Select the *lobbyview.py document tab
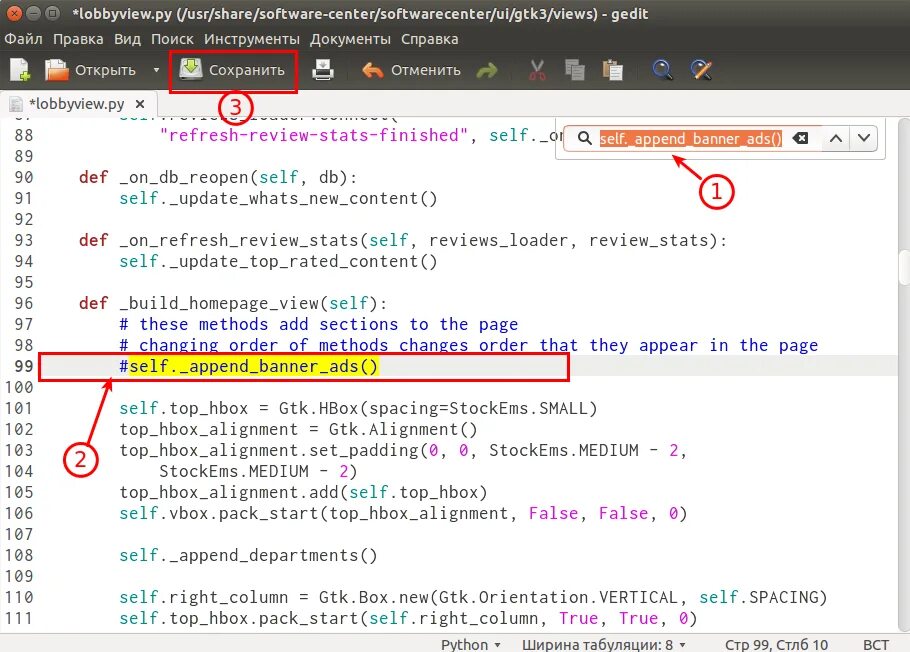910x652 pixels. click(x=77, y=104)
